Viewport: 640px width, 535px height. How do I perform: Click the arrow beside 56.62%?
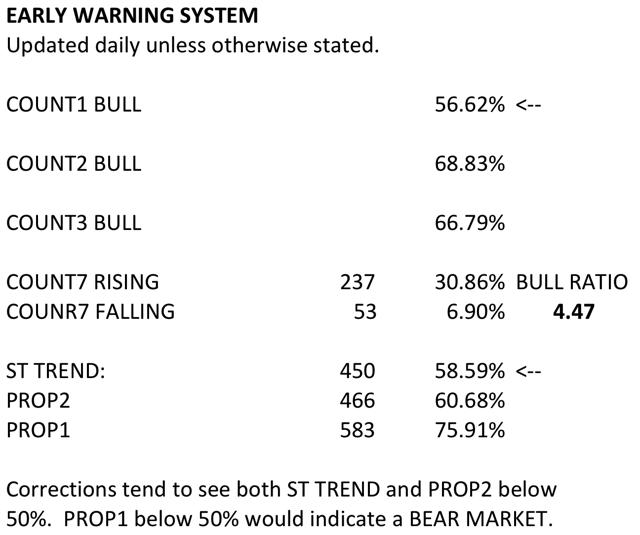coord(529,105)
